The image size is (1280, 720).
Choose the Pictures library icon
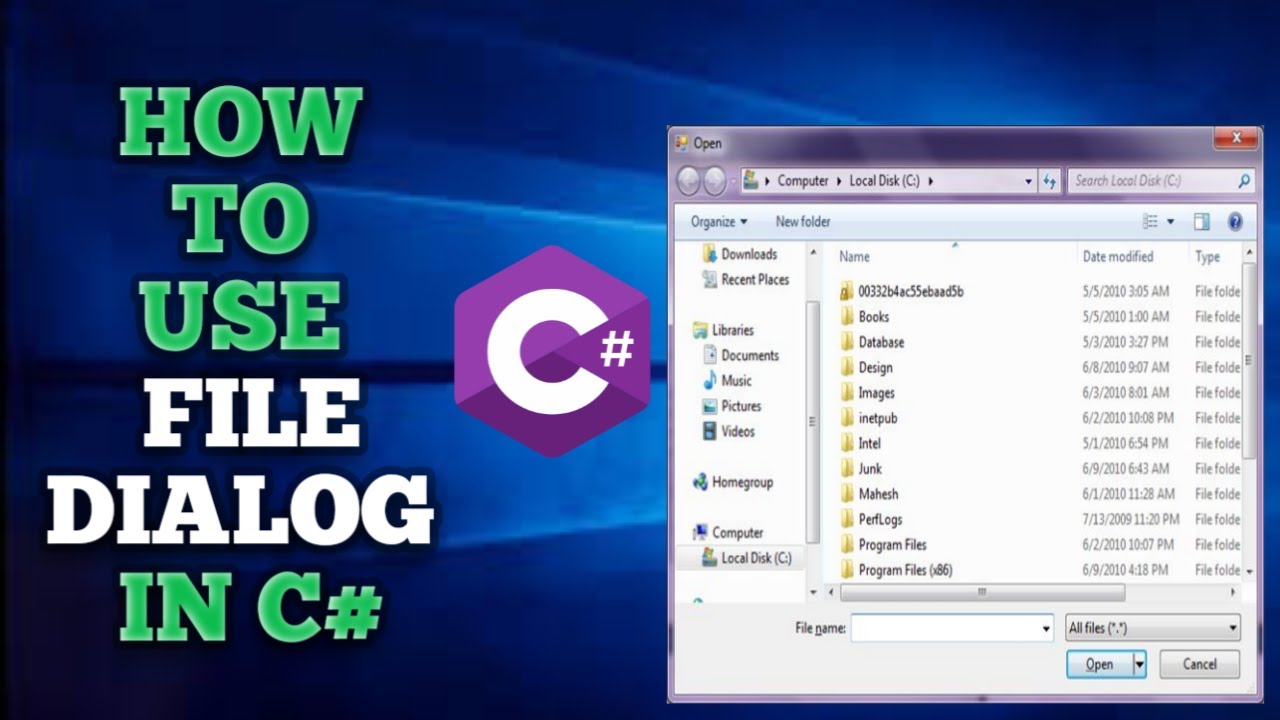(709, 406)
